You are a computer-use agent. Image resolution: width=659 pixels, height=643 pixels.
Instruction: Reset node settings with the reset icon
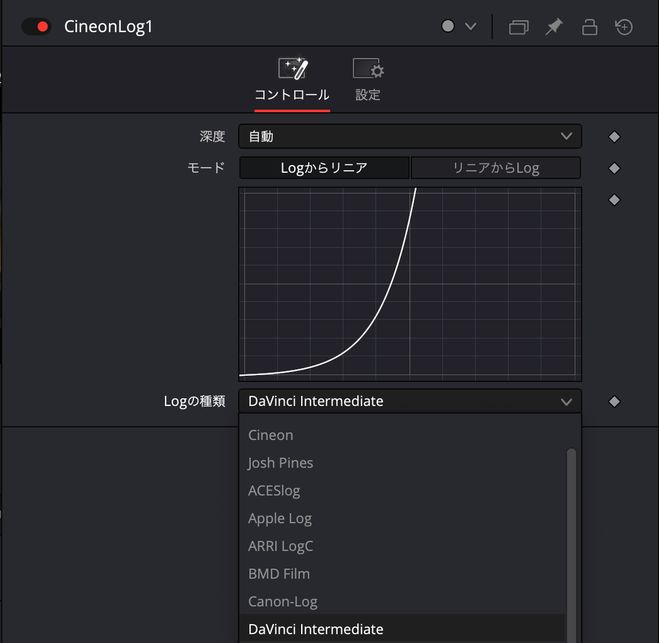point(624,27)
